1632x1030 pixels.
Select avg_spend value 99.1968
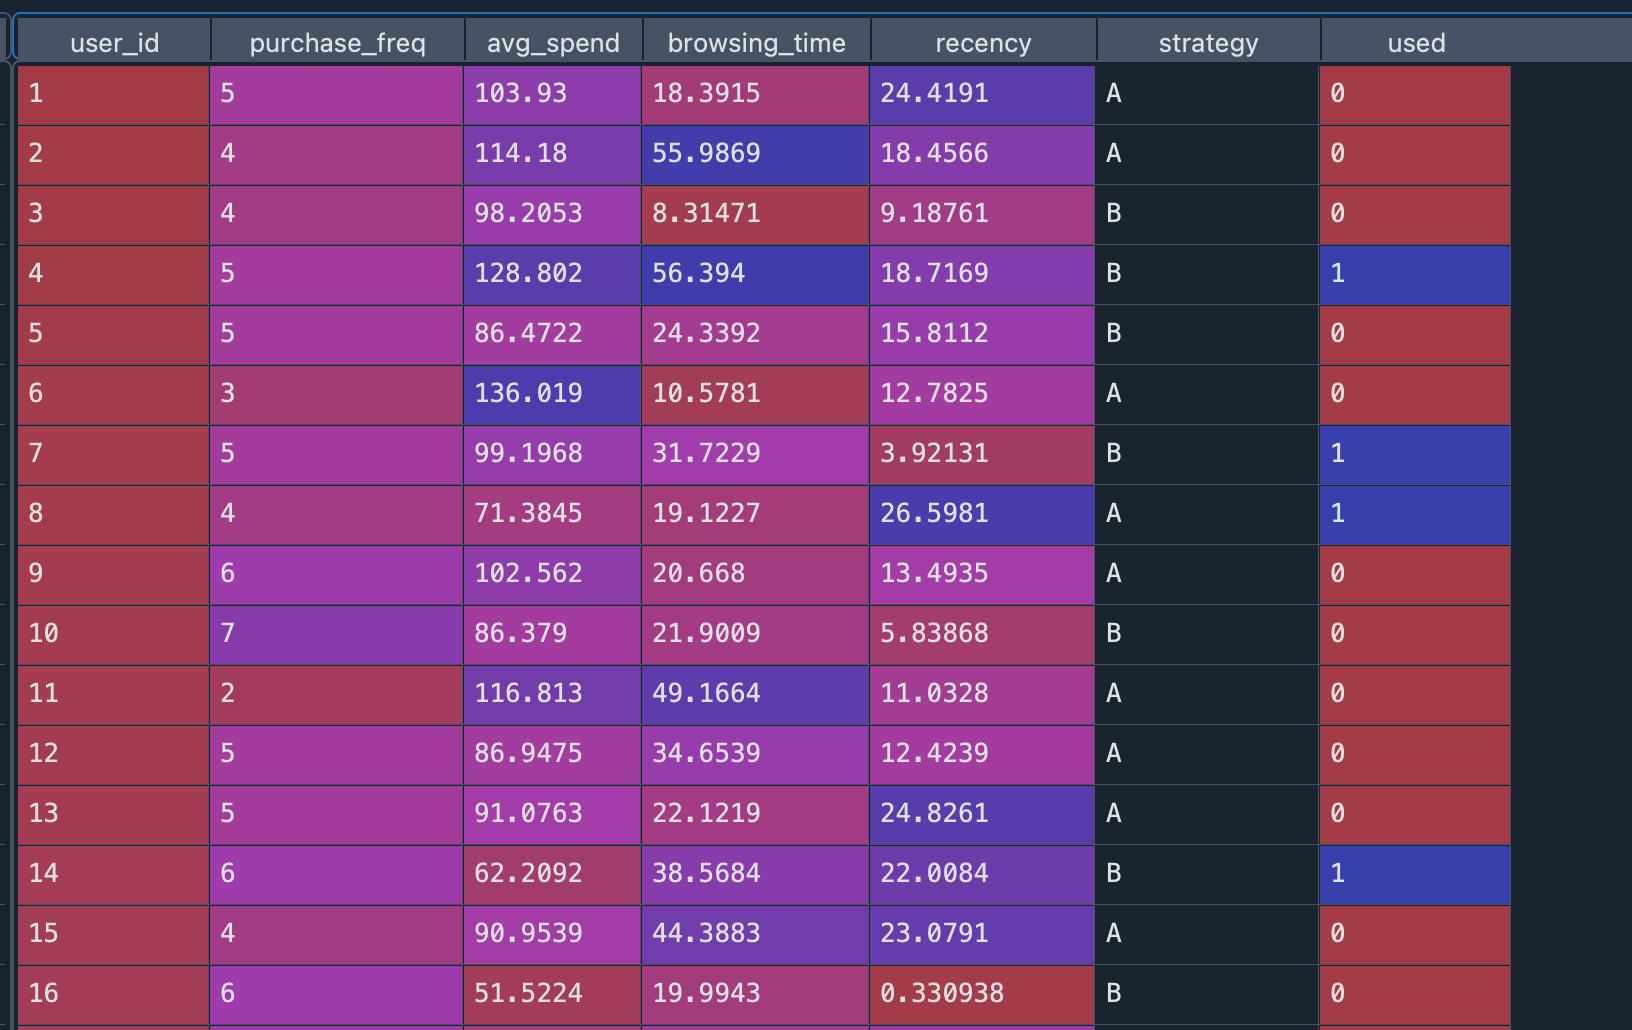(x=552, y=455)
